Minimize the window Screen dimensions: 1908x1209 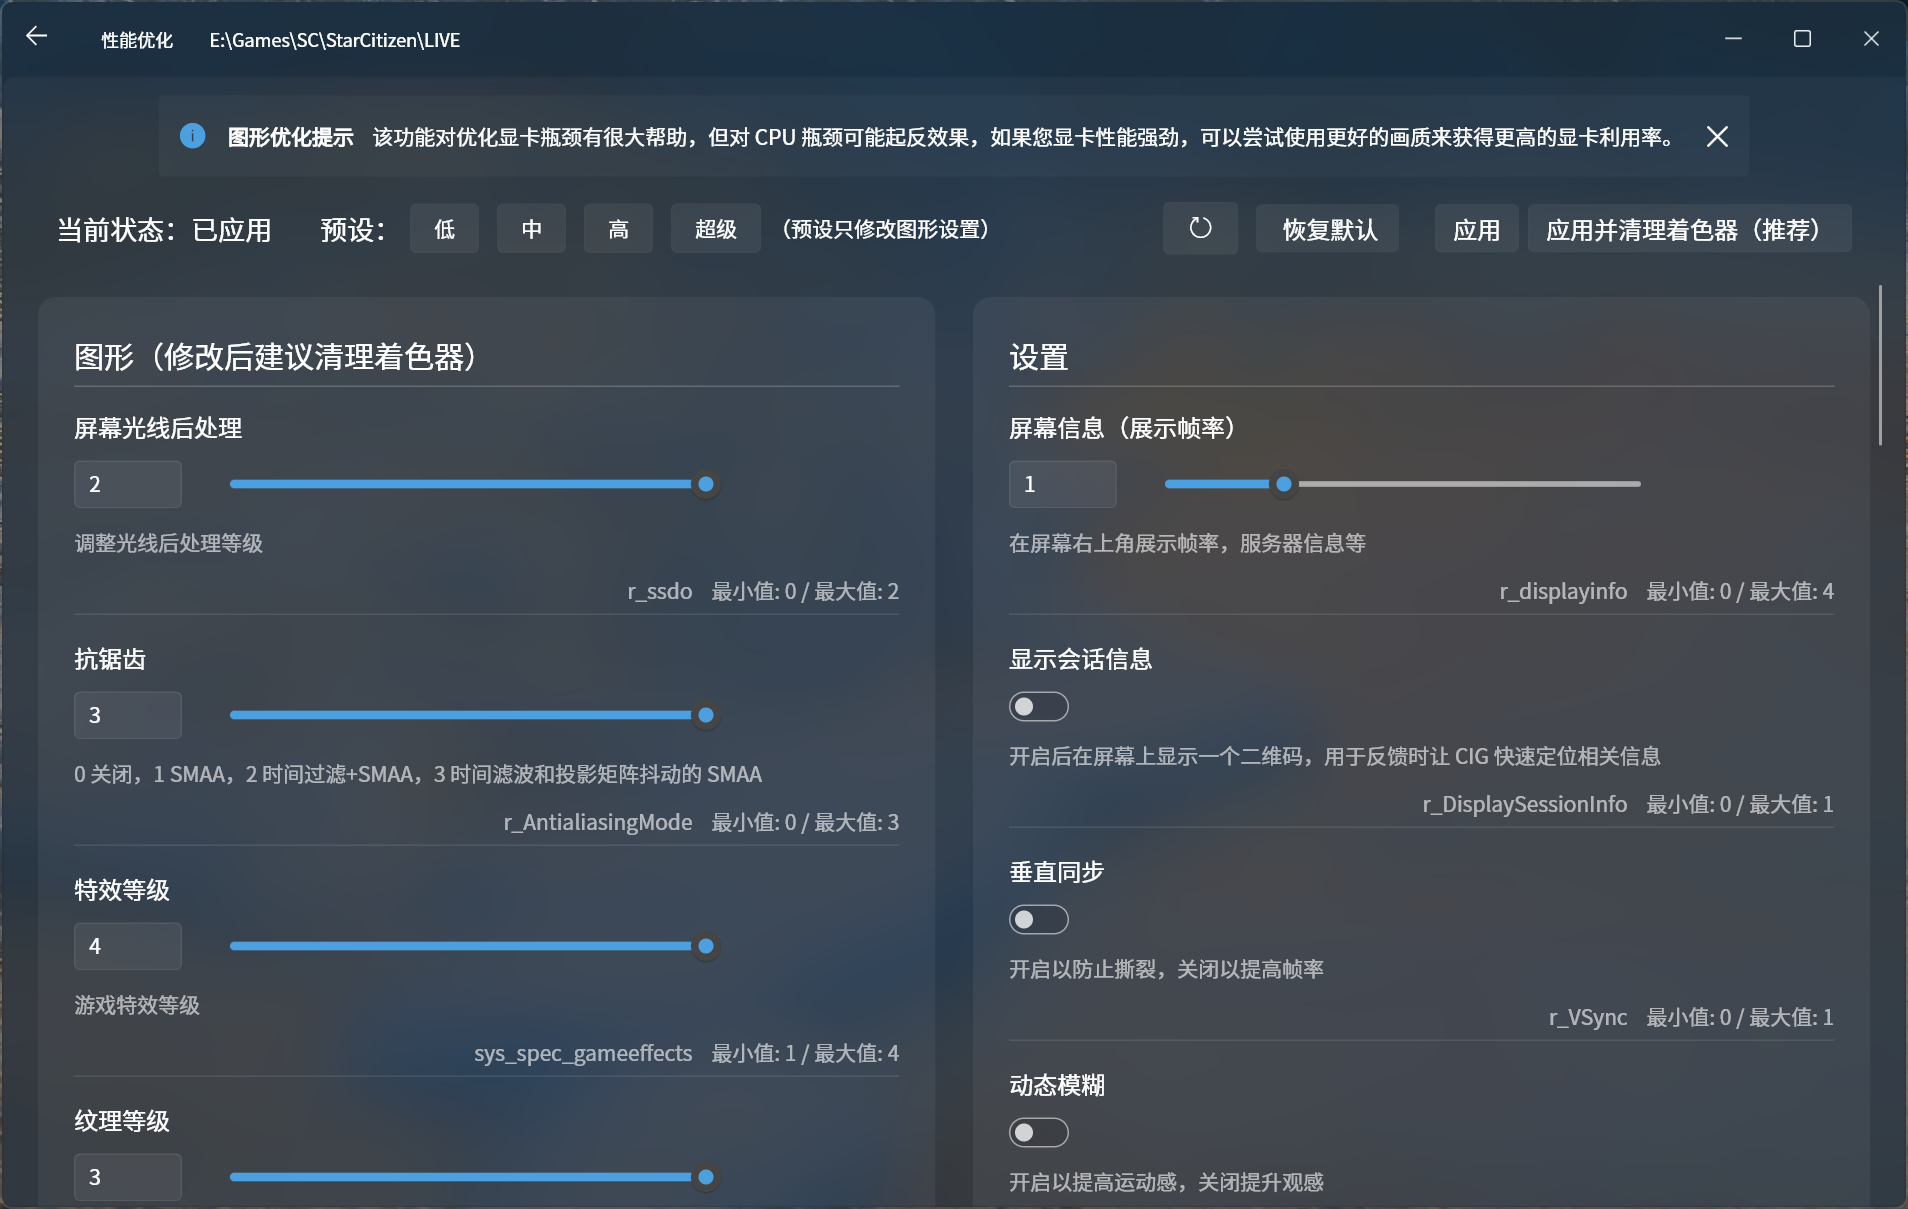tap(1733, 38)
